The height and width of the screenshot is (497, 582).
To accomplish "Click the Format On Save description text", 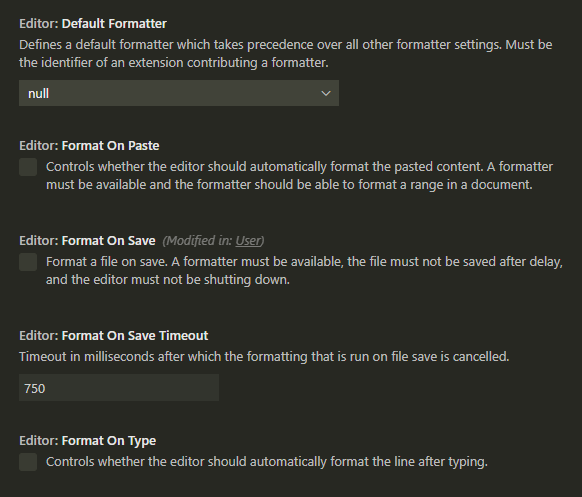I will (x=304, y=271).
